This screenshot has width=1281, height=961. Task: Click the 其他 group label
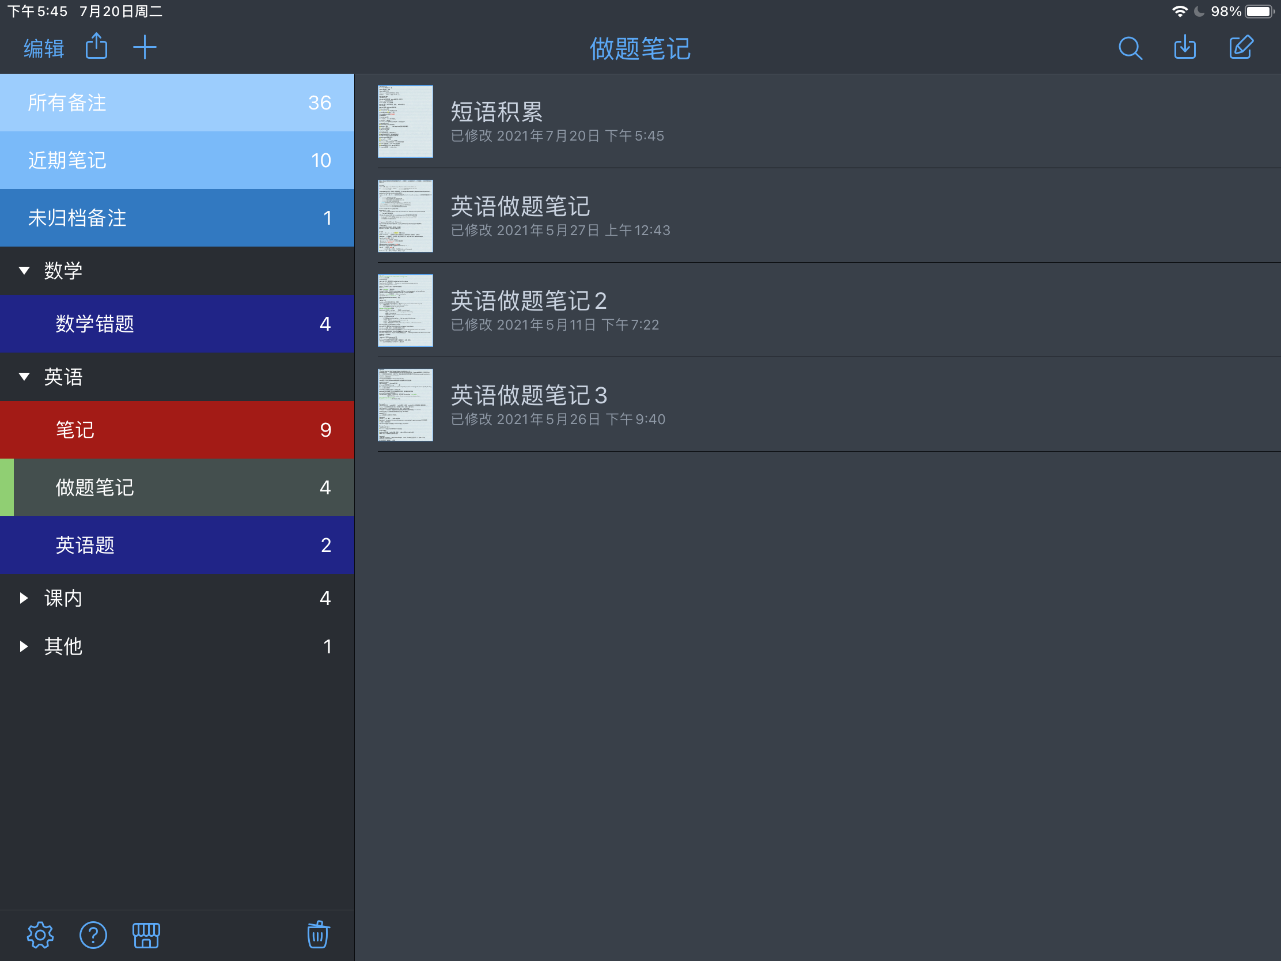pyautogui.click(x=63, y=646)
